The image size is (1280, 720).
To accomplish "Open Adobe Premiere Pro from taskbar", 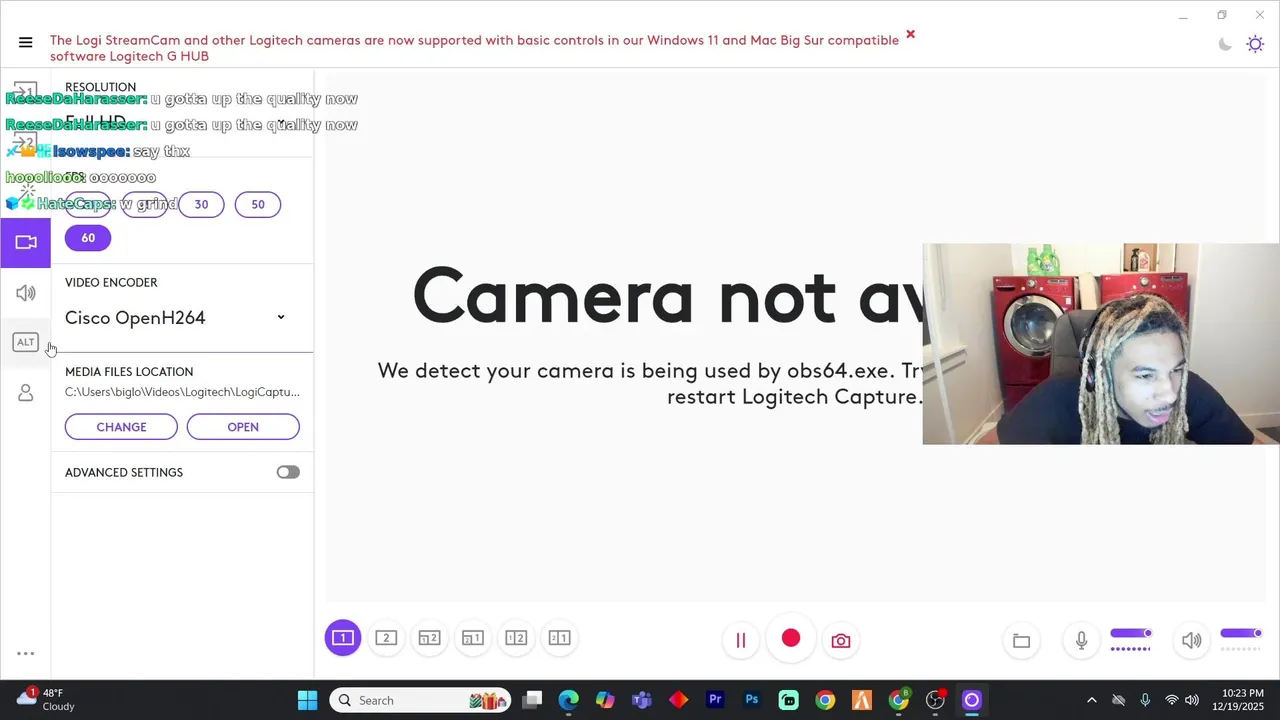I will point(715,700).
